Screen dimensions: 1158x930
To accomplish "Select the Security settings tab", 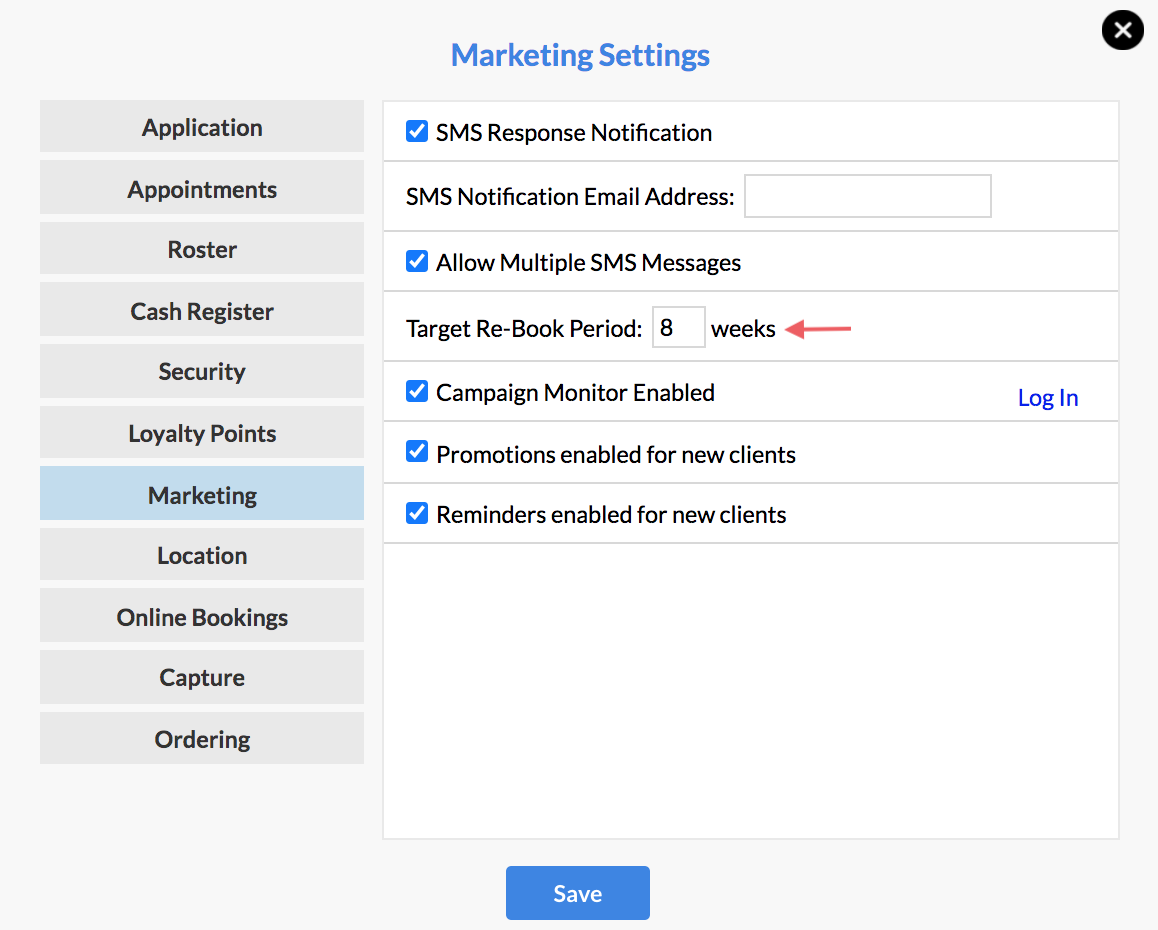I will click(202, 371).
